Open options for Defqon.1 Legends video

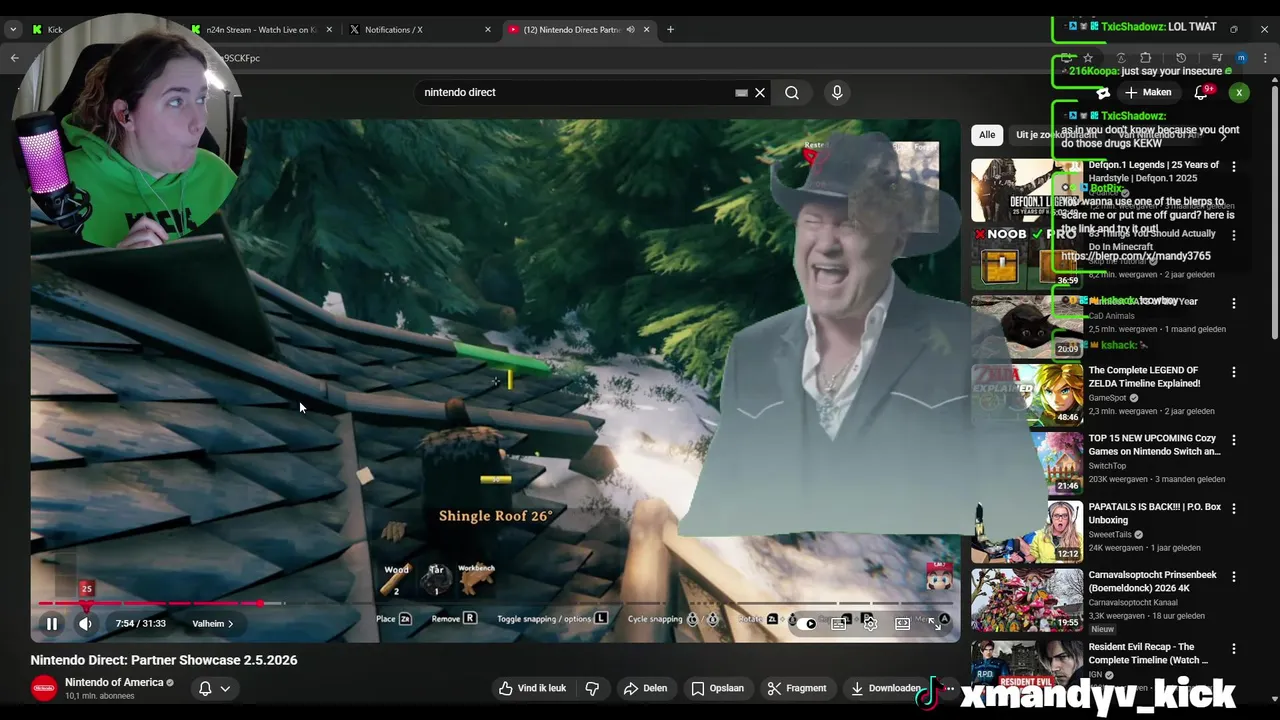pyautogui.click(x=1233, y=167)
